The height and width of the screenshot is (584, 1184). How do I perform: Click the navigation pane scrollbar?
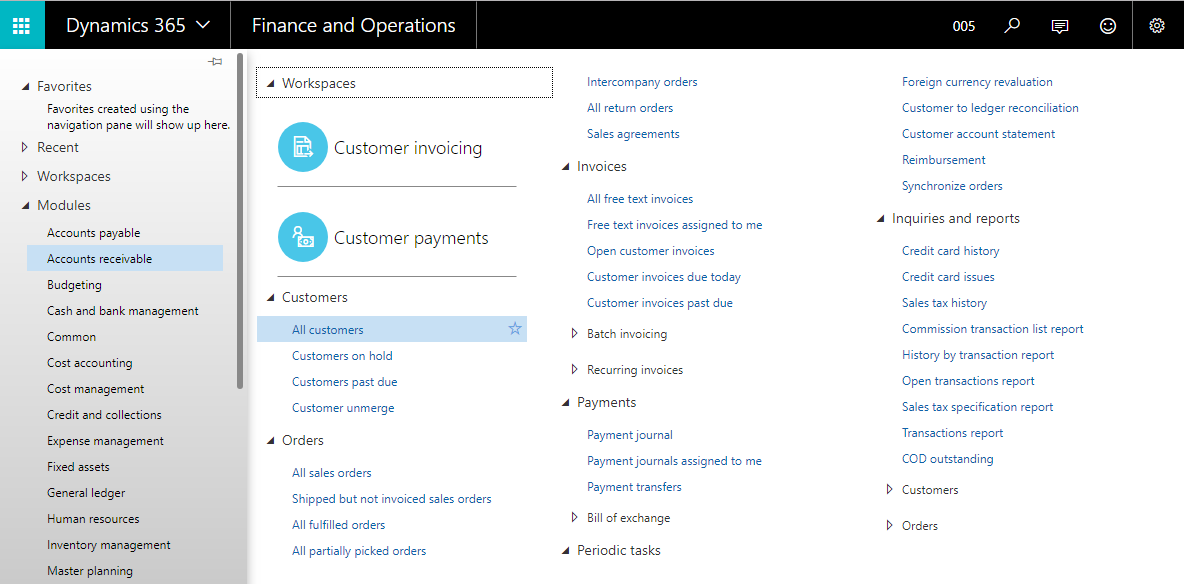[x=240, y=221]
